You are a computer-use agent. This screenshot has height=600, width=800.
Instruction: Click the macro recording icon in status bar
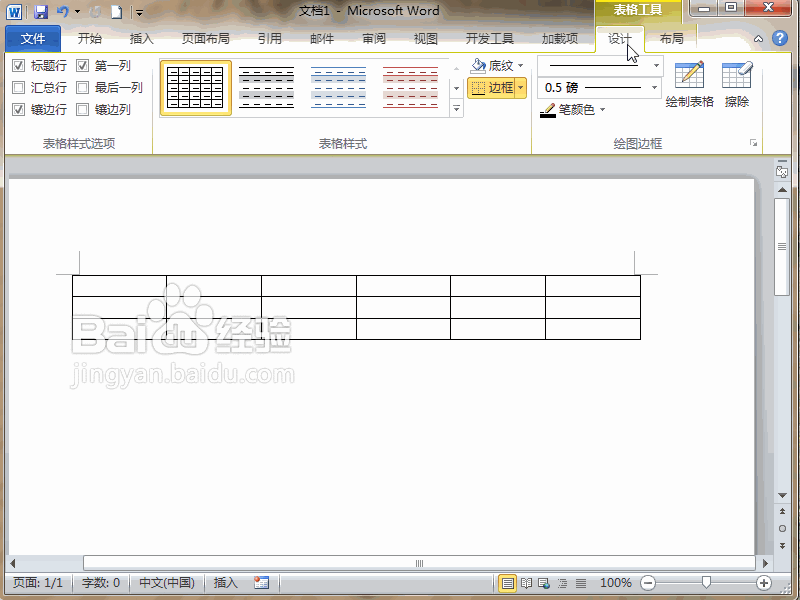tap(261, 583)
